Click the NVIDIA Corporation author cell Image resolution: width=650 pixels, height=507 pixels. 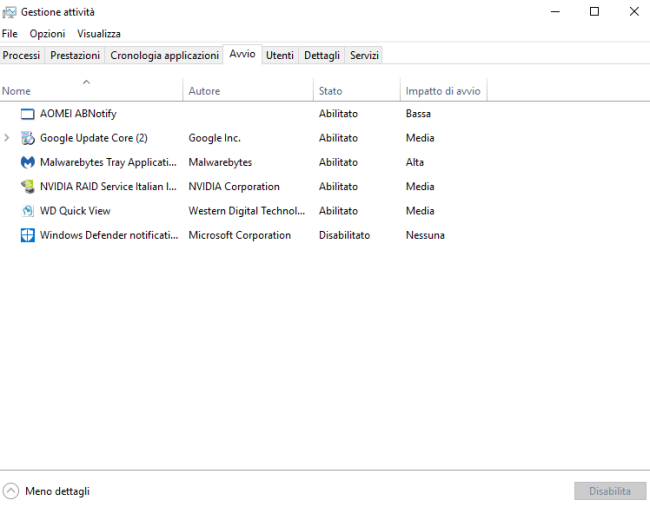[234, 187]
